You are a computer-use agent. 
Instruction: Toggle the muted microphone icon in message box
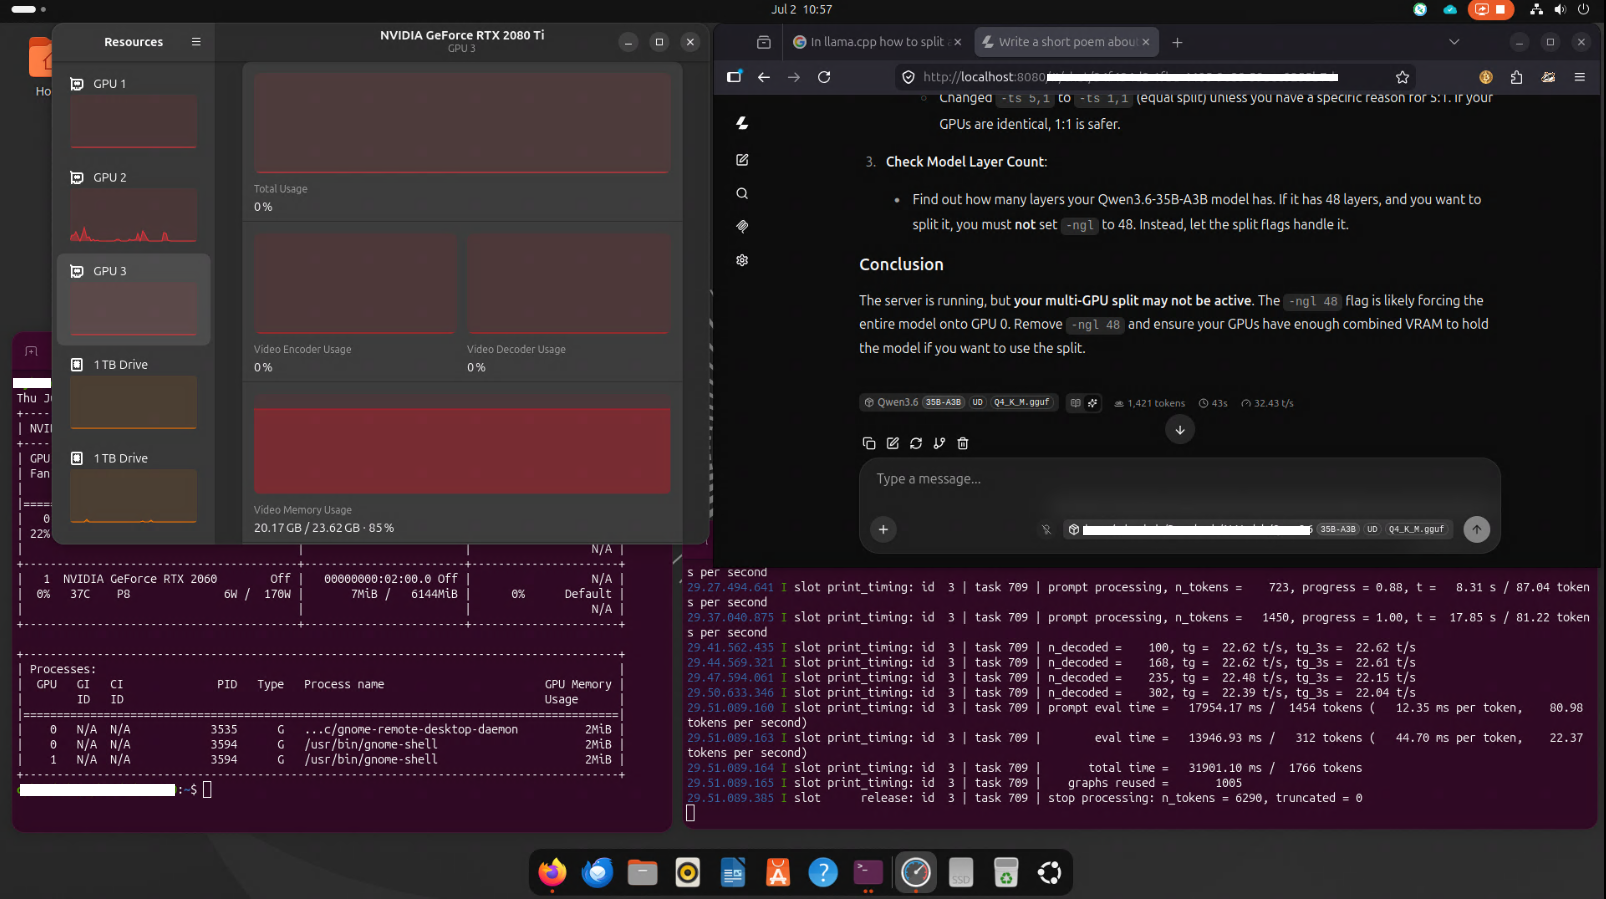[x=1046, y=529]
